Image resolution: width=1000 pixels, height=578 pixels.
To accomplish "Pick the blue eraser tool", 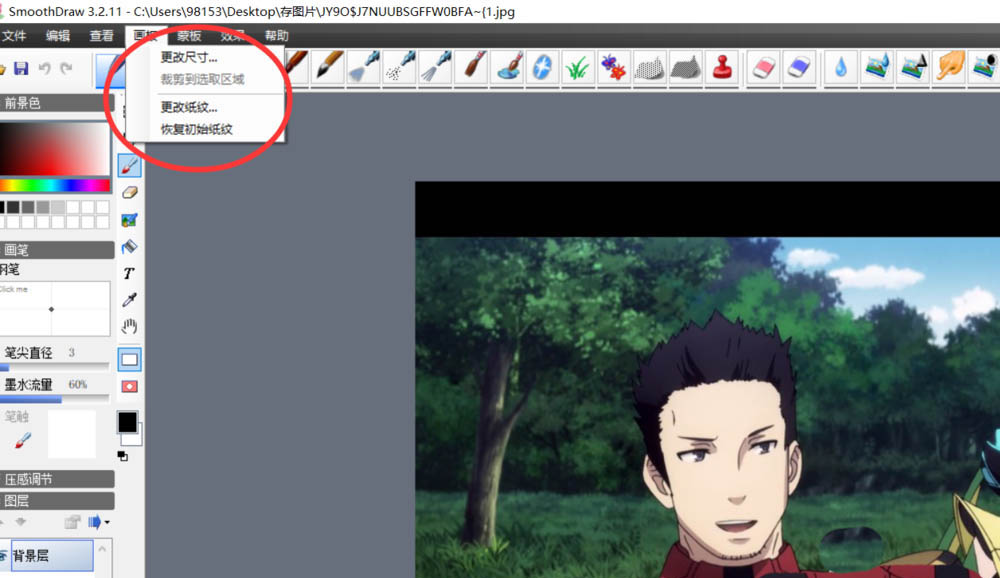I will point(799,66).
